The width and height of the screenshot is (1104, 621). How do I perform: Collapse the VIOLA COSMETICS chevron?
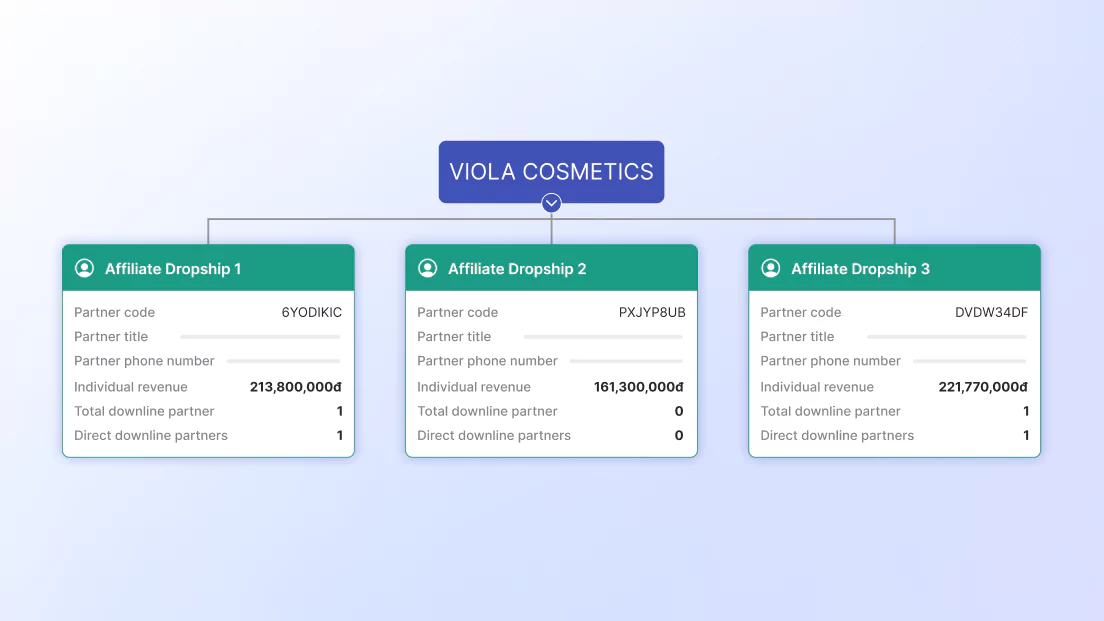point(551,203)
